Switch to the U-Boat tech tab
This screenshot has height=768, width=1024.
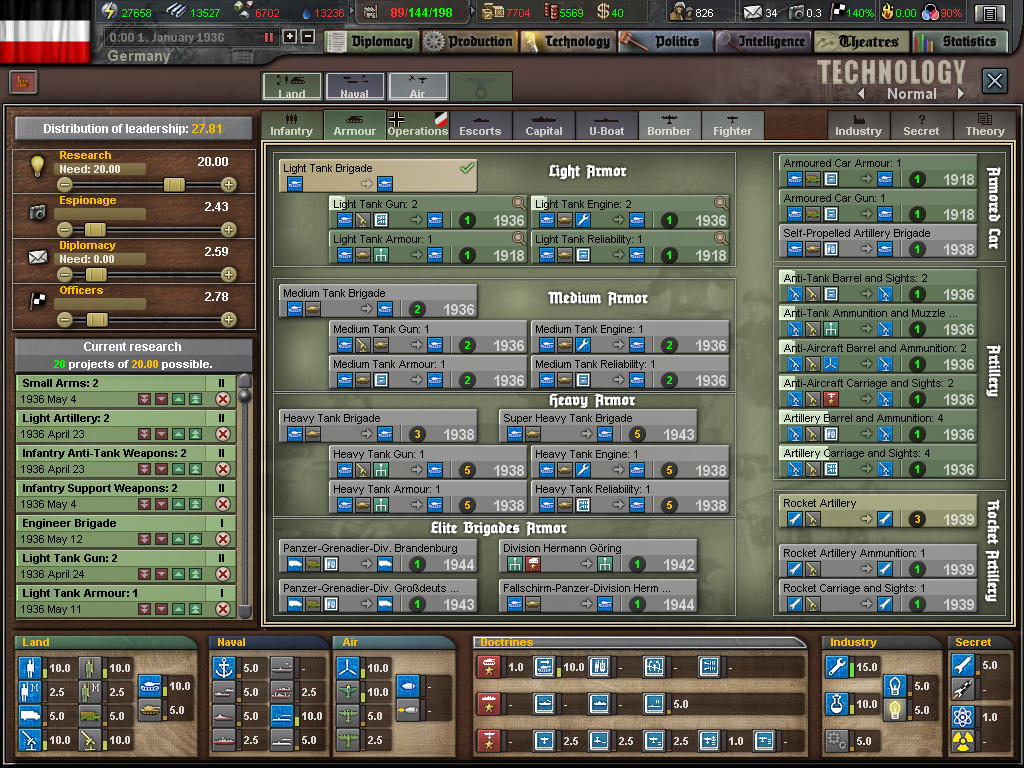tap(607, 125)
